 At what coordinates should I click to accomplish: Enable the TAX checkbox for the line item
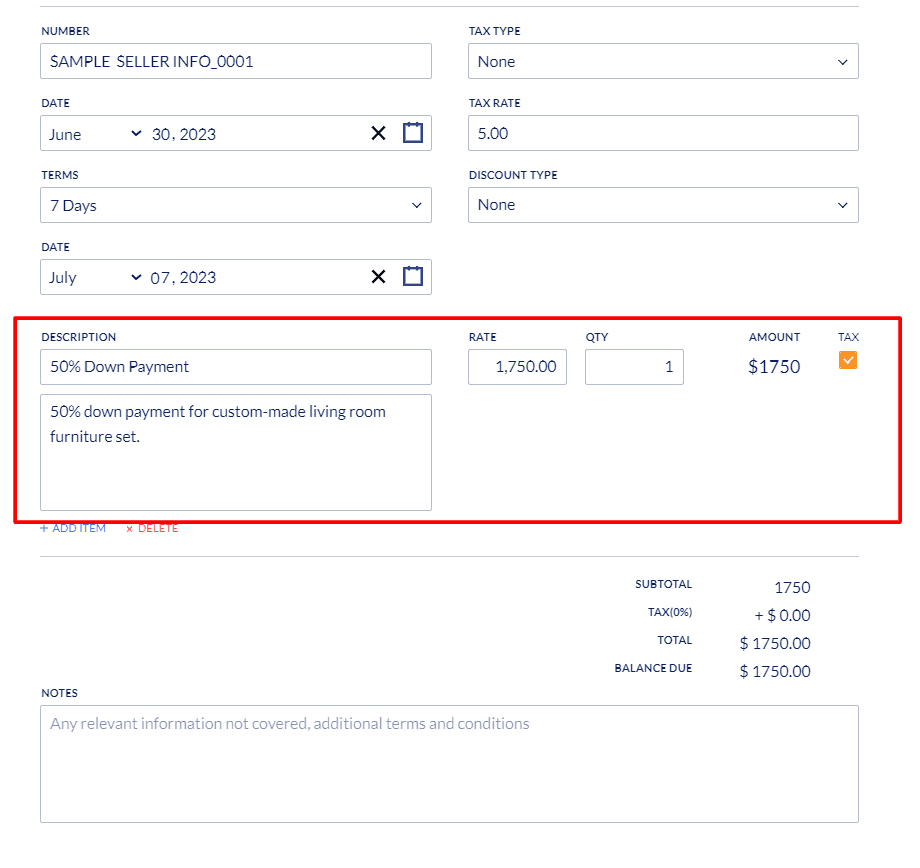(x=847, y=360)
